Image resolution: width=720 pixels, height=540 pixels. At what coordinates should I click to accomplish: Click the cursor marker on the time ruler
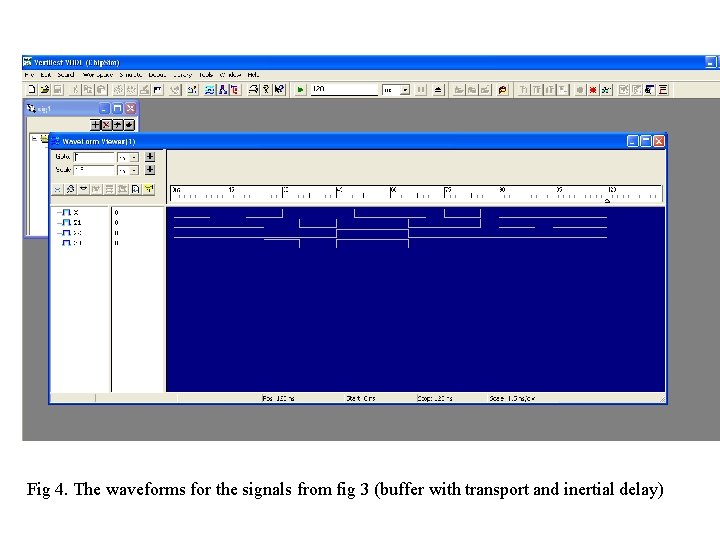[x=607, y=200]
